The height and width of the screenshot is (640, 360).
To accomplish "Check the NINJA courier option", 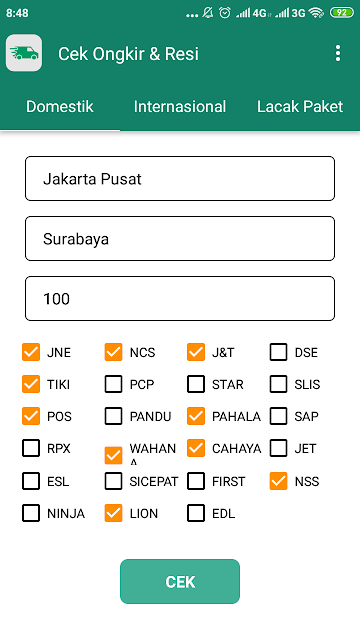I will coord(31,513).
